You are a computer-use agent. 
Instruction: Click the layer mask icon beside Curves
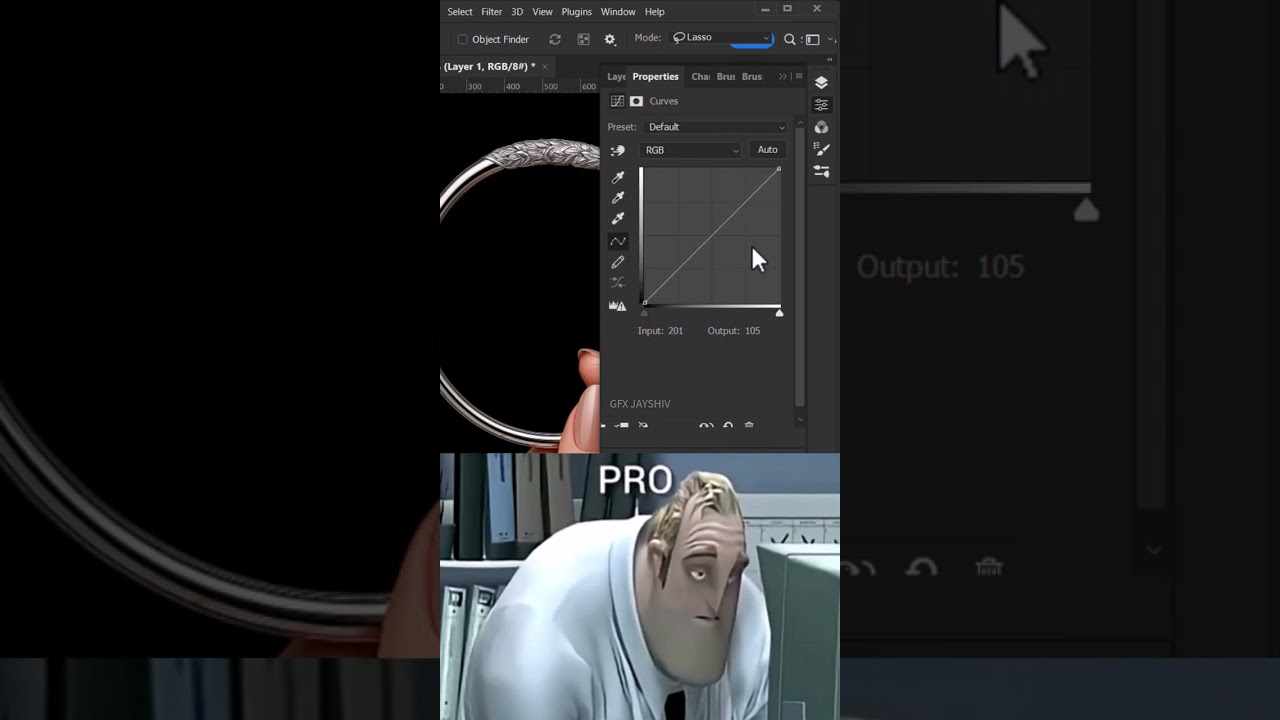pos(636,101)
